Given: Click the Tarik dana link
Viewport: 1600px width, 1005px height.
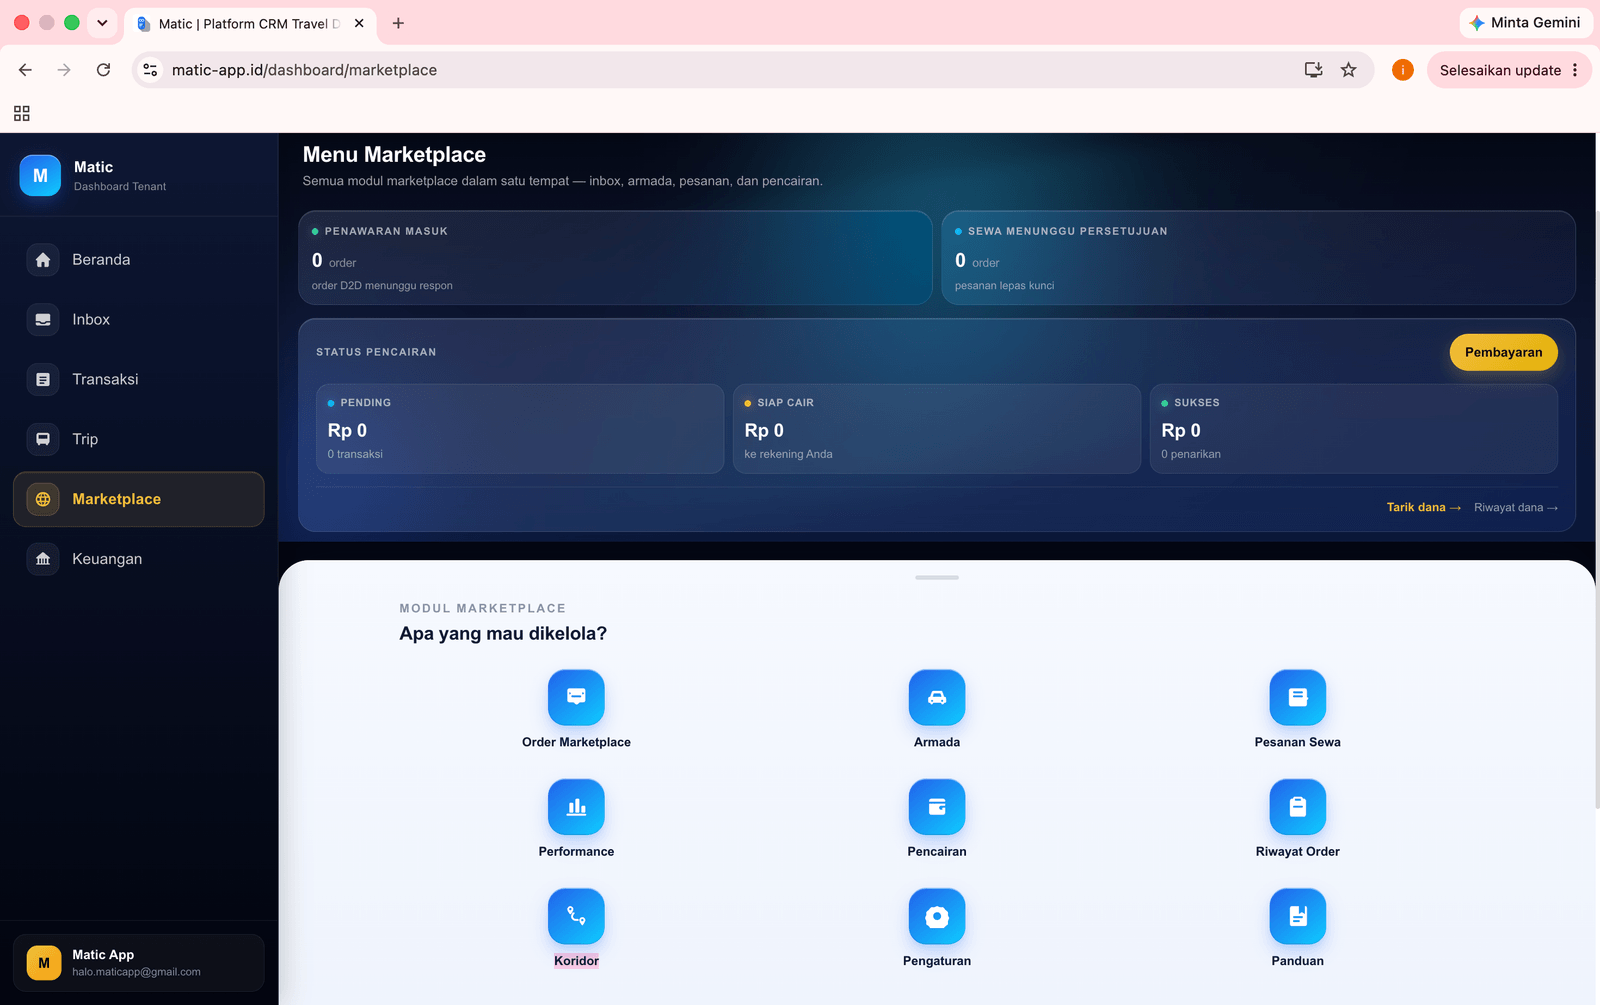Looking at the screenshot, I should [1423, 507].
